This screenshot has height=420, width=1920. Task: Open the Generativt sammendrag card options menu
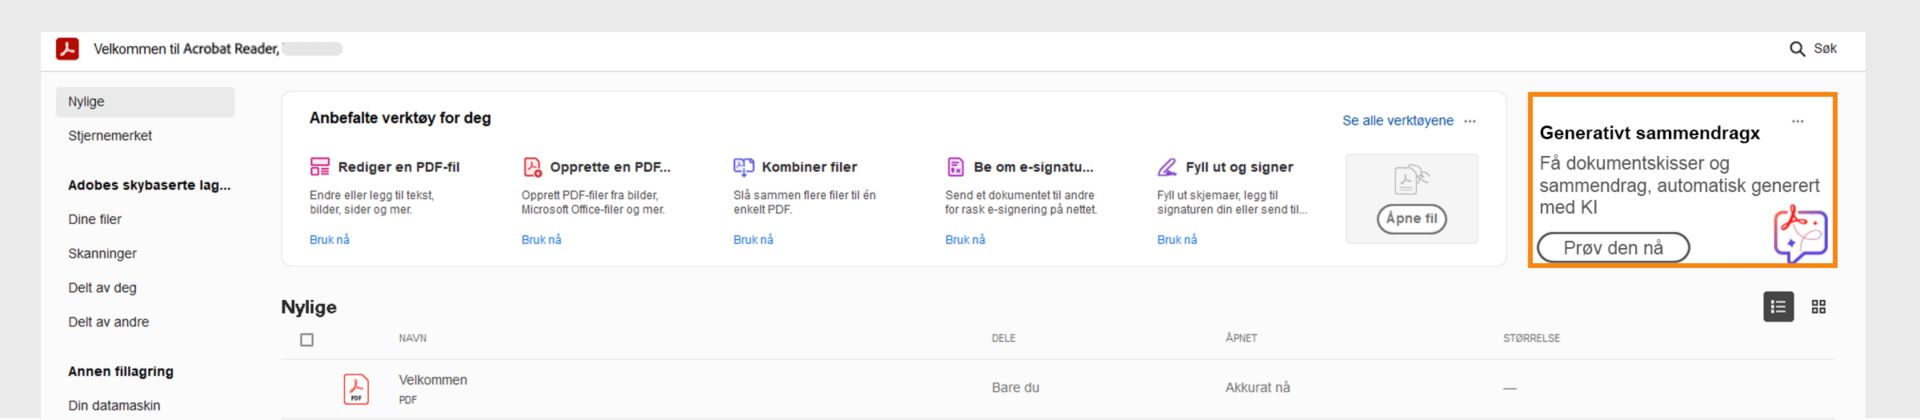coord(1798,121)
